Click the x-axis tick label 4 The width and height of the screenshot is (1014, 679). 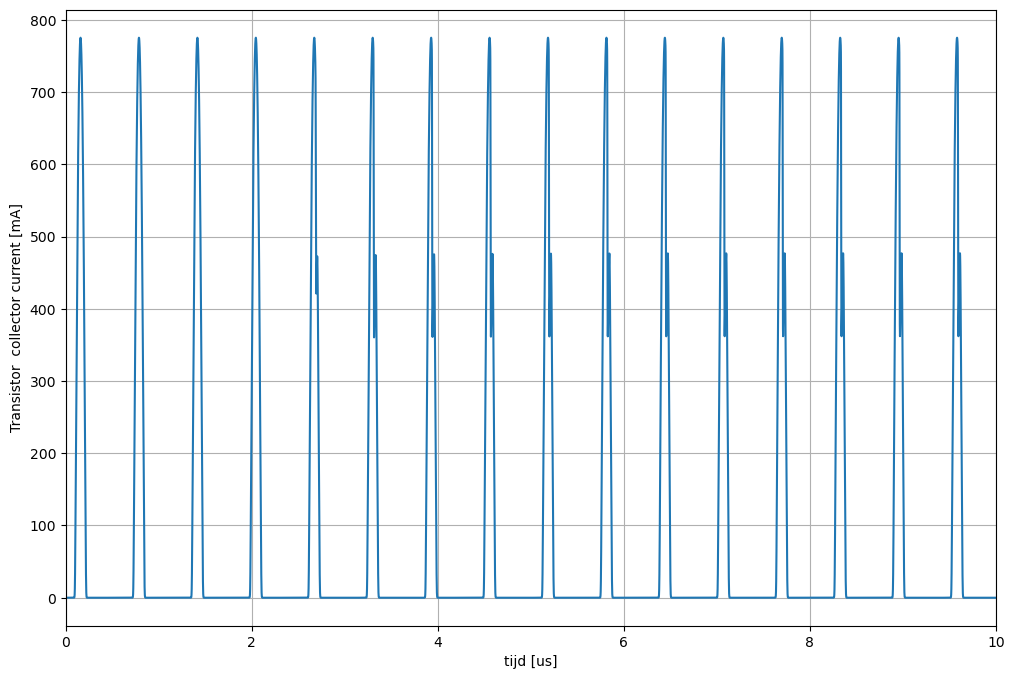[438, 641]
